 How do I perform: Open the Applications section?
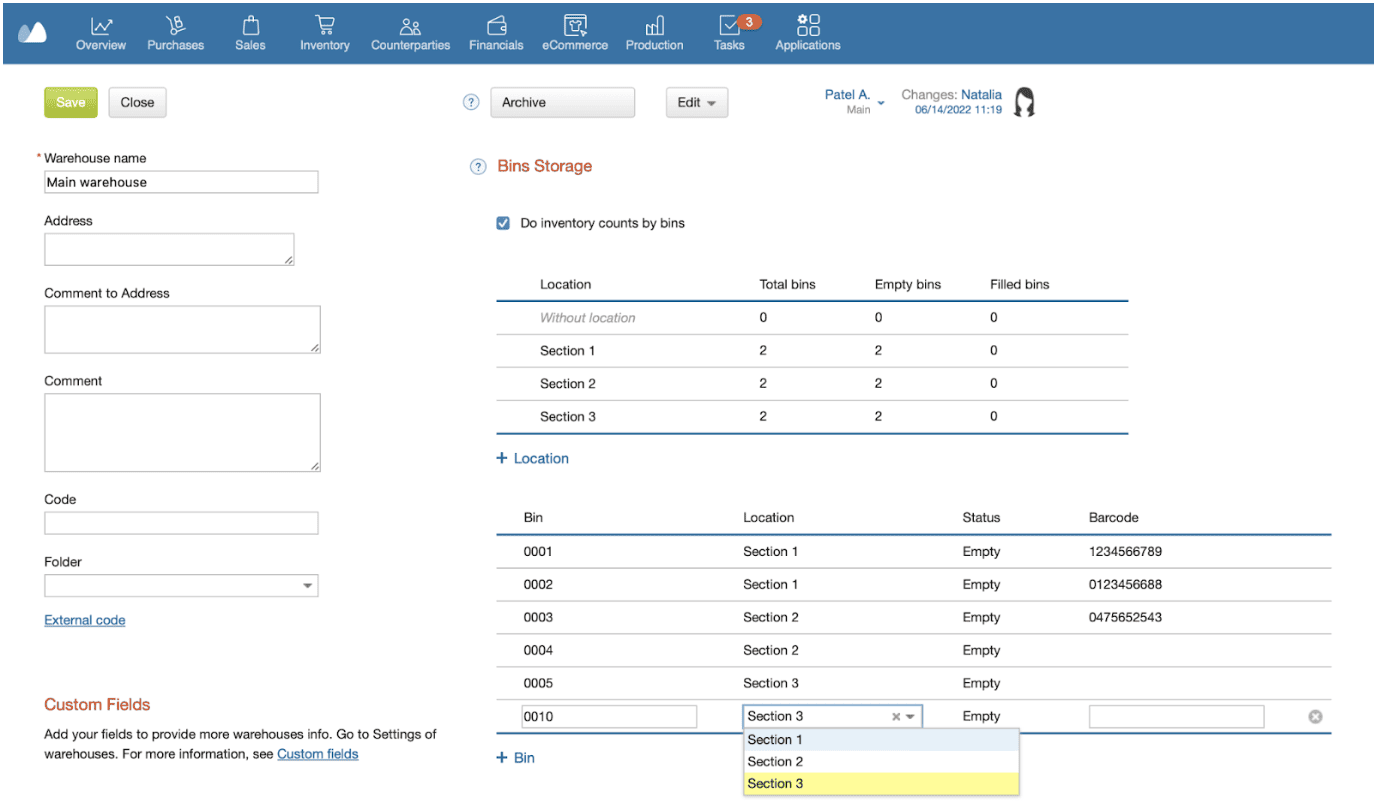click(x=808, y=33)
